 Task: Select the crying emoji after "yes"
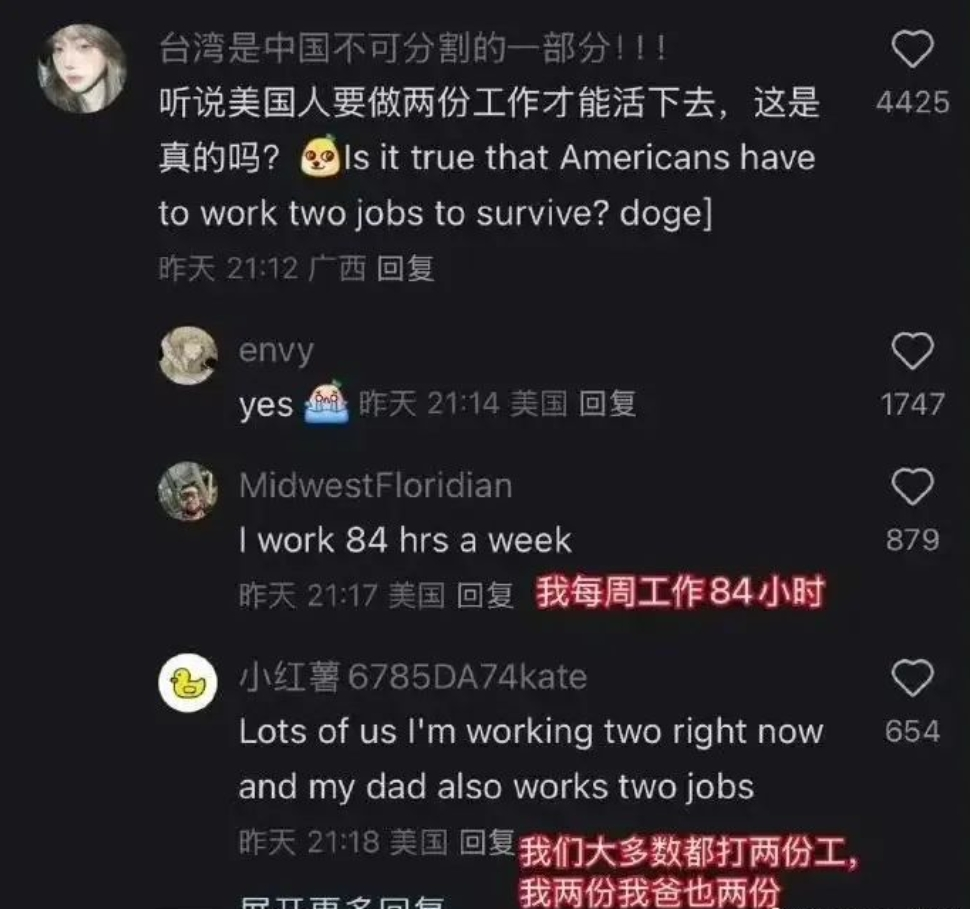[327, 402]
